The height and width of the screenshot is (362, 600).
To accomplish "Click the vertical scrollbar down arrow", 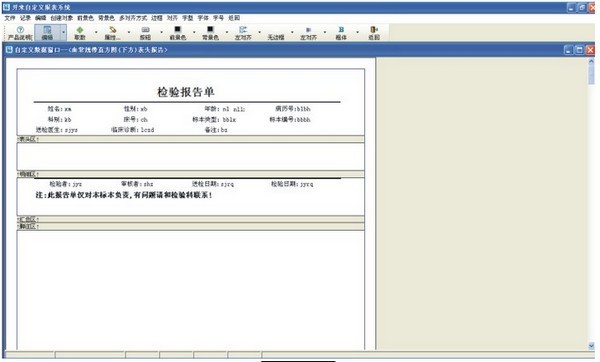I will pos(591,346).
